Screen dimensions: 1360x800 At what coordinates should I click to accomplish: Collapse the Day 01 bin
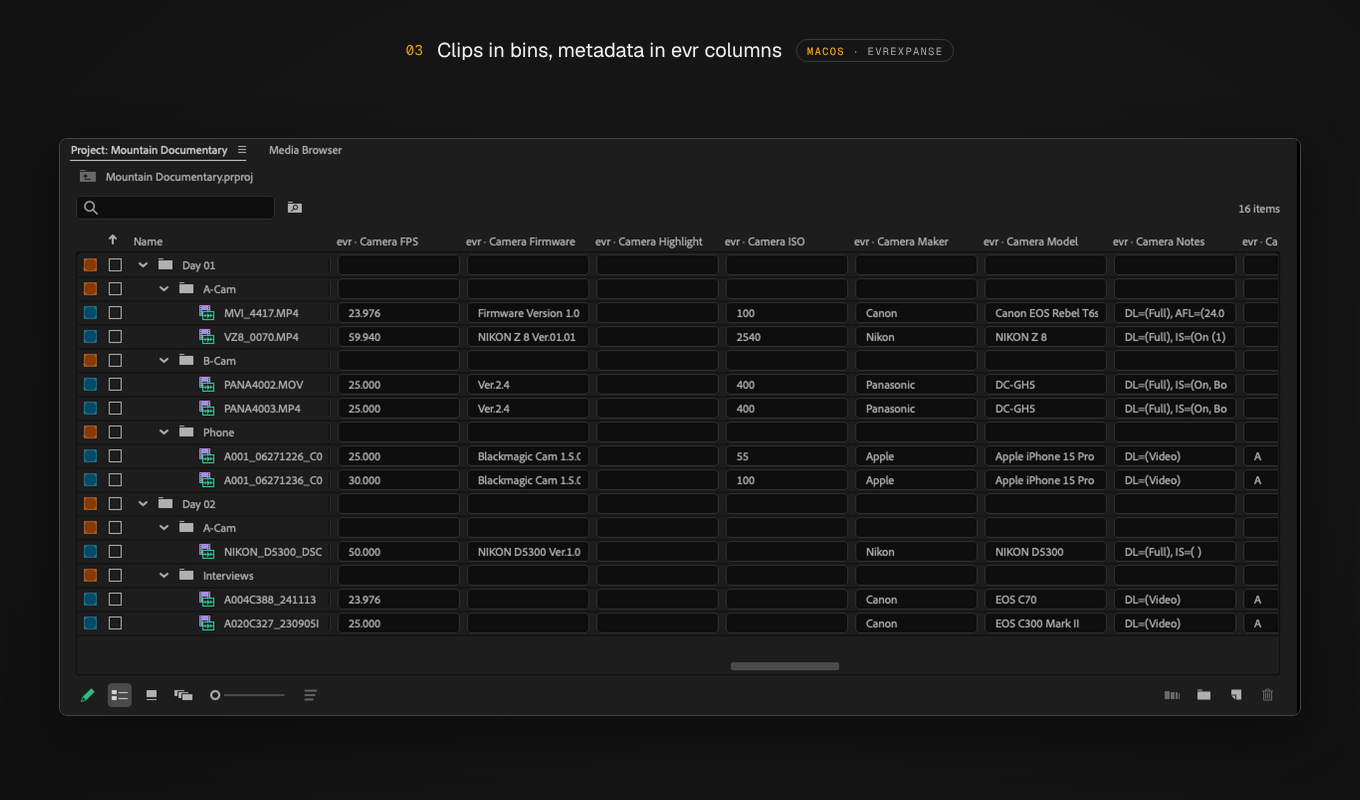[x=143, y=265]
